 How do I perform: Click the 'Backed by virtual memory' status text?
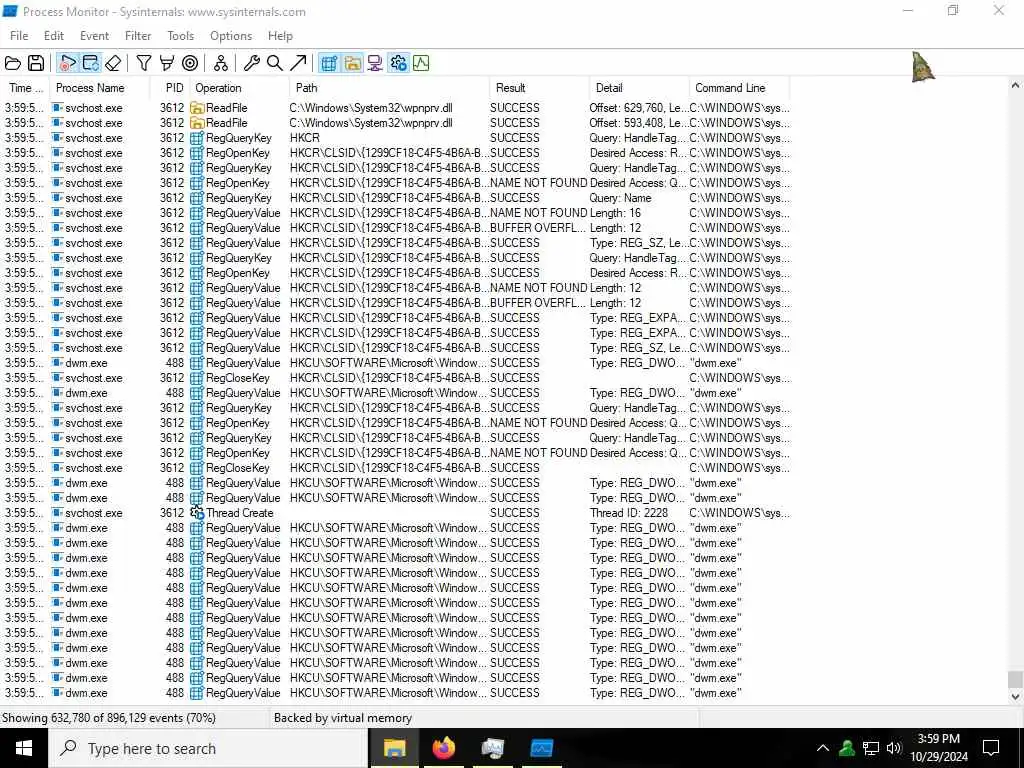click(343, 718)
